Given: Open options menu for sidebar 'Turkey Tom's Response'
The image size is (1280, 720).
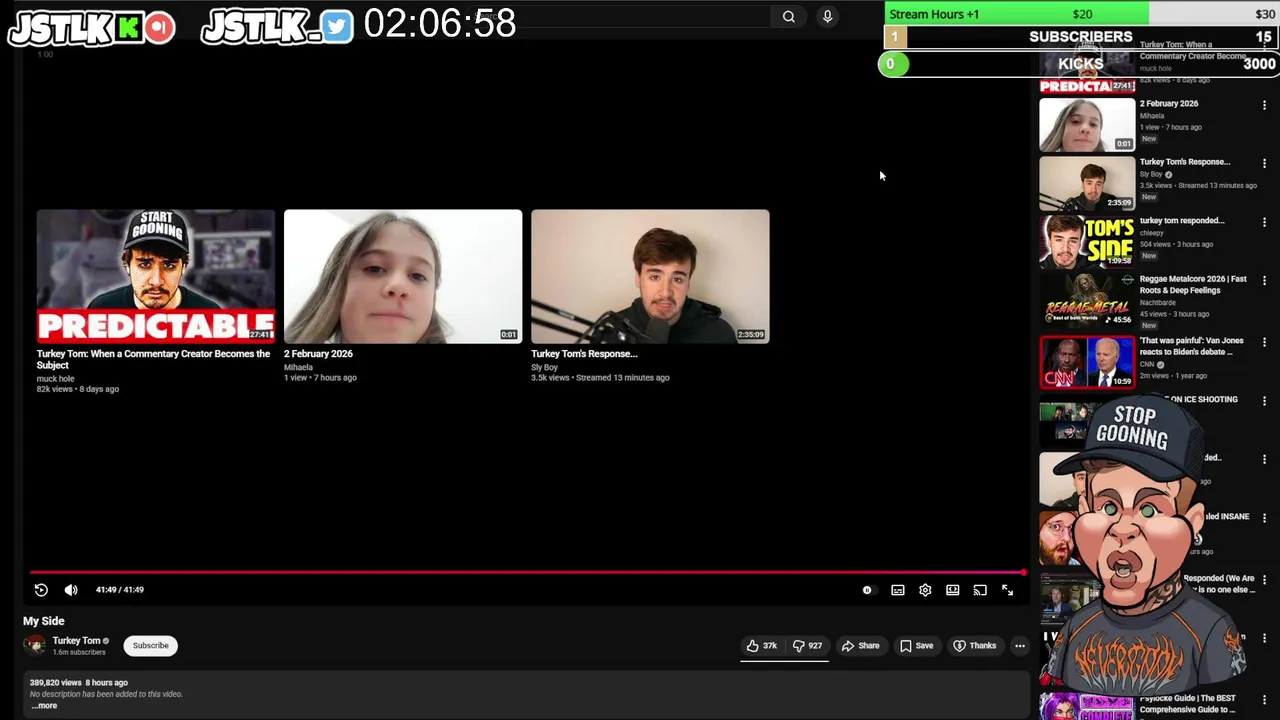Looking at the screenshot, I should (1264, 164).
